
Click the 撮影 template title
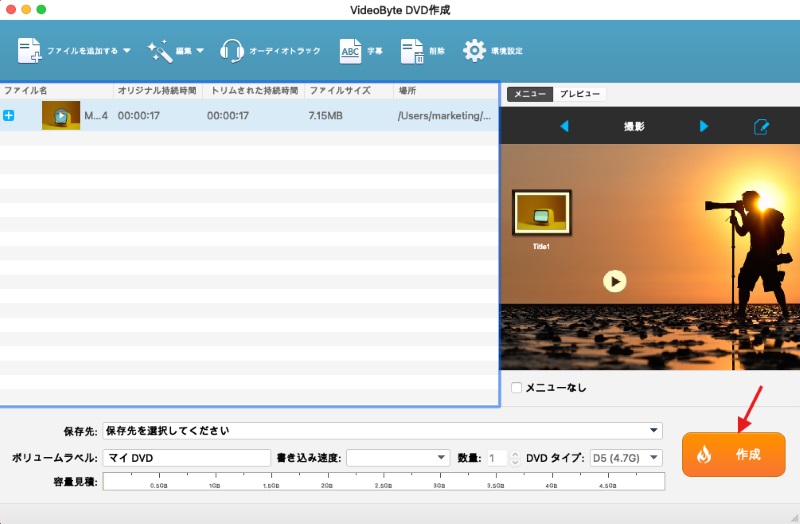tap(634, 127)
